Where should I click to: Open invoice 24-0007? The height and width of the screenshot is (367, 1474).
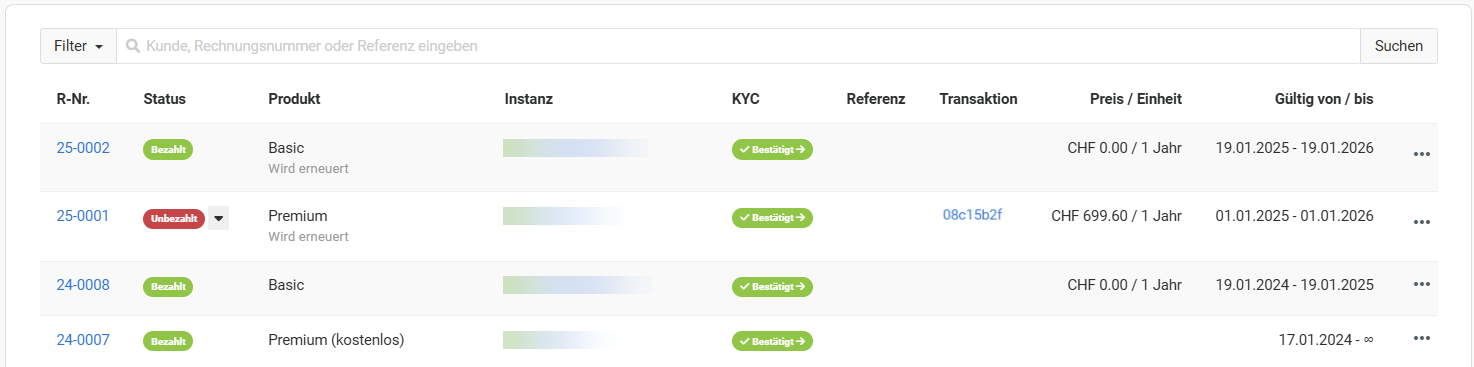point(83,340)
